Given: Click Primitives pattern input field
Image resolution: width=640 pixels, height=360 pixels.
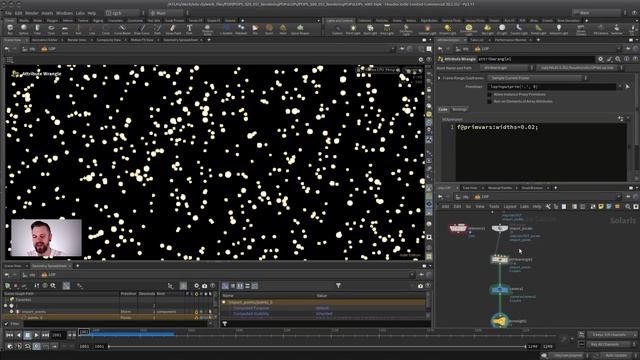Looking at the screenshot, I should 552,87.
